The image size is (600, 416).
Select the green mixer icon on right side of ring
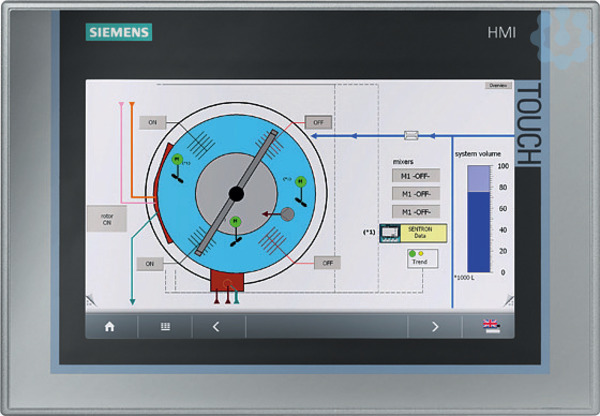pyautogui.click(x=300, y=182)
